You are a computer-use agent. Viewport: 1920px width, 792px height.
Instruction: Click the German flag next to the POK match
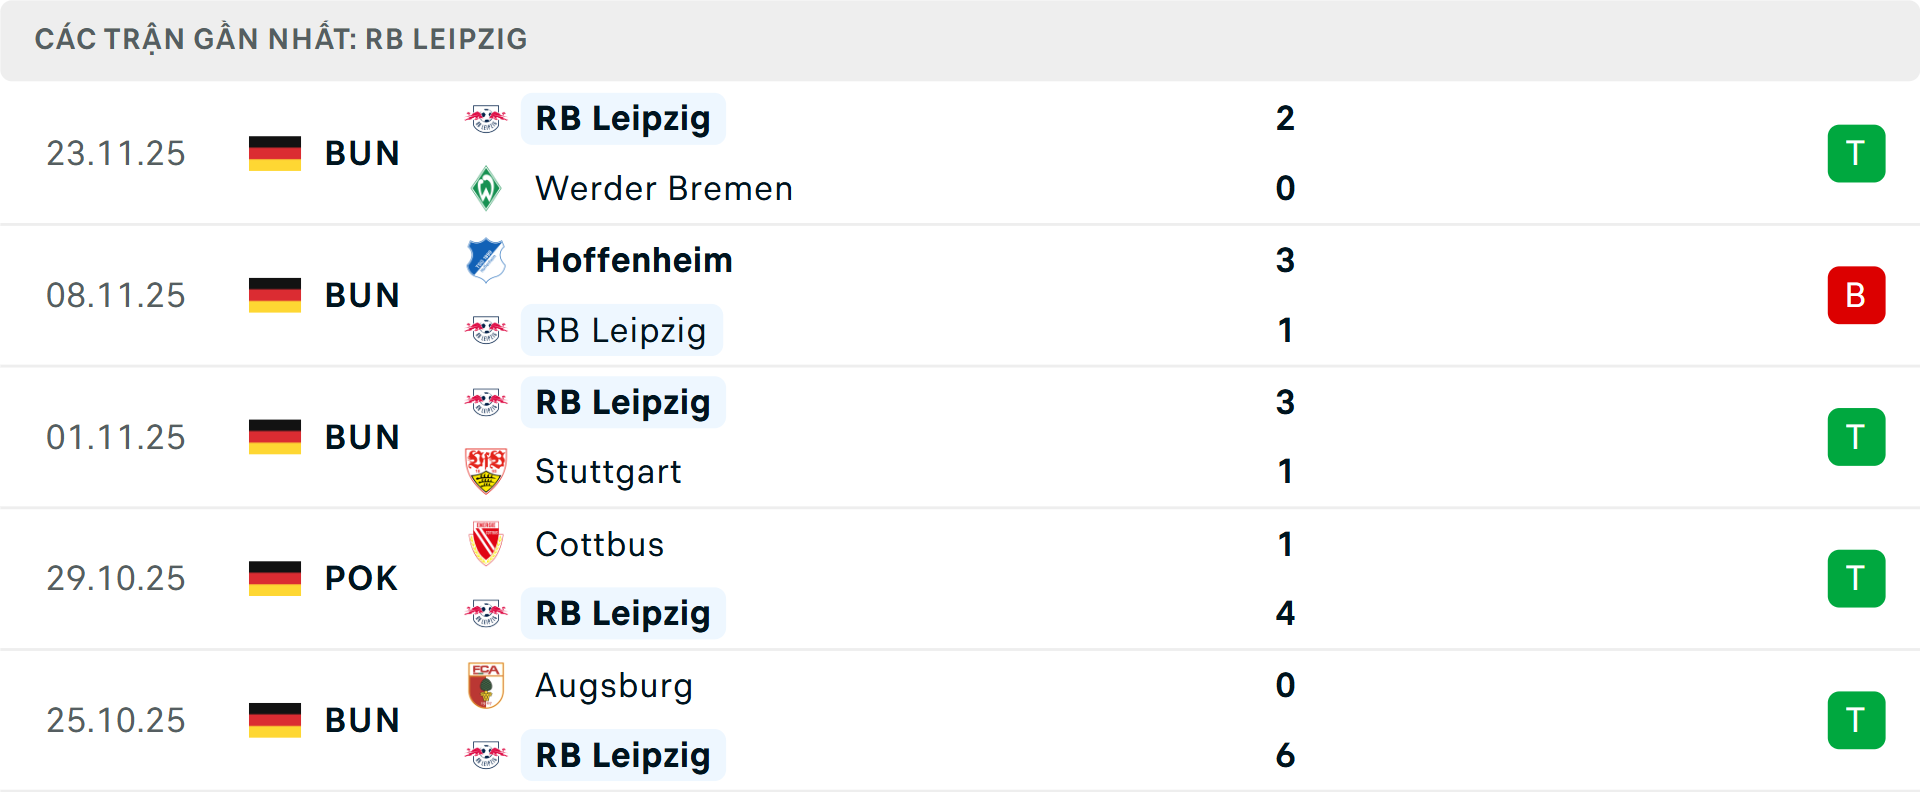tap(274, 578)
